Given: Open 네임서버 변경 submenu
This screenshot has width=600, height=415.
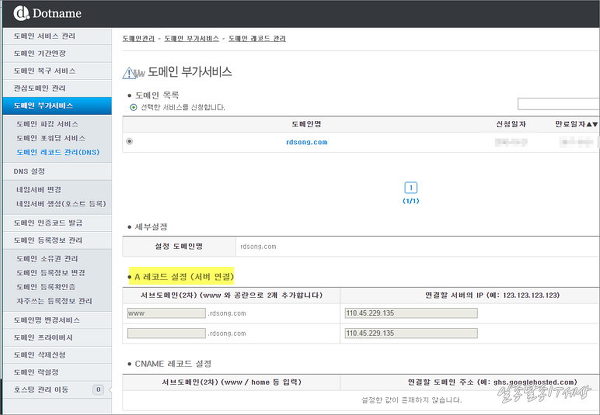Looking at the screenshot, I should (x=39, y=189).
